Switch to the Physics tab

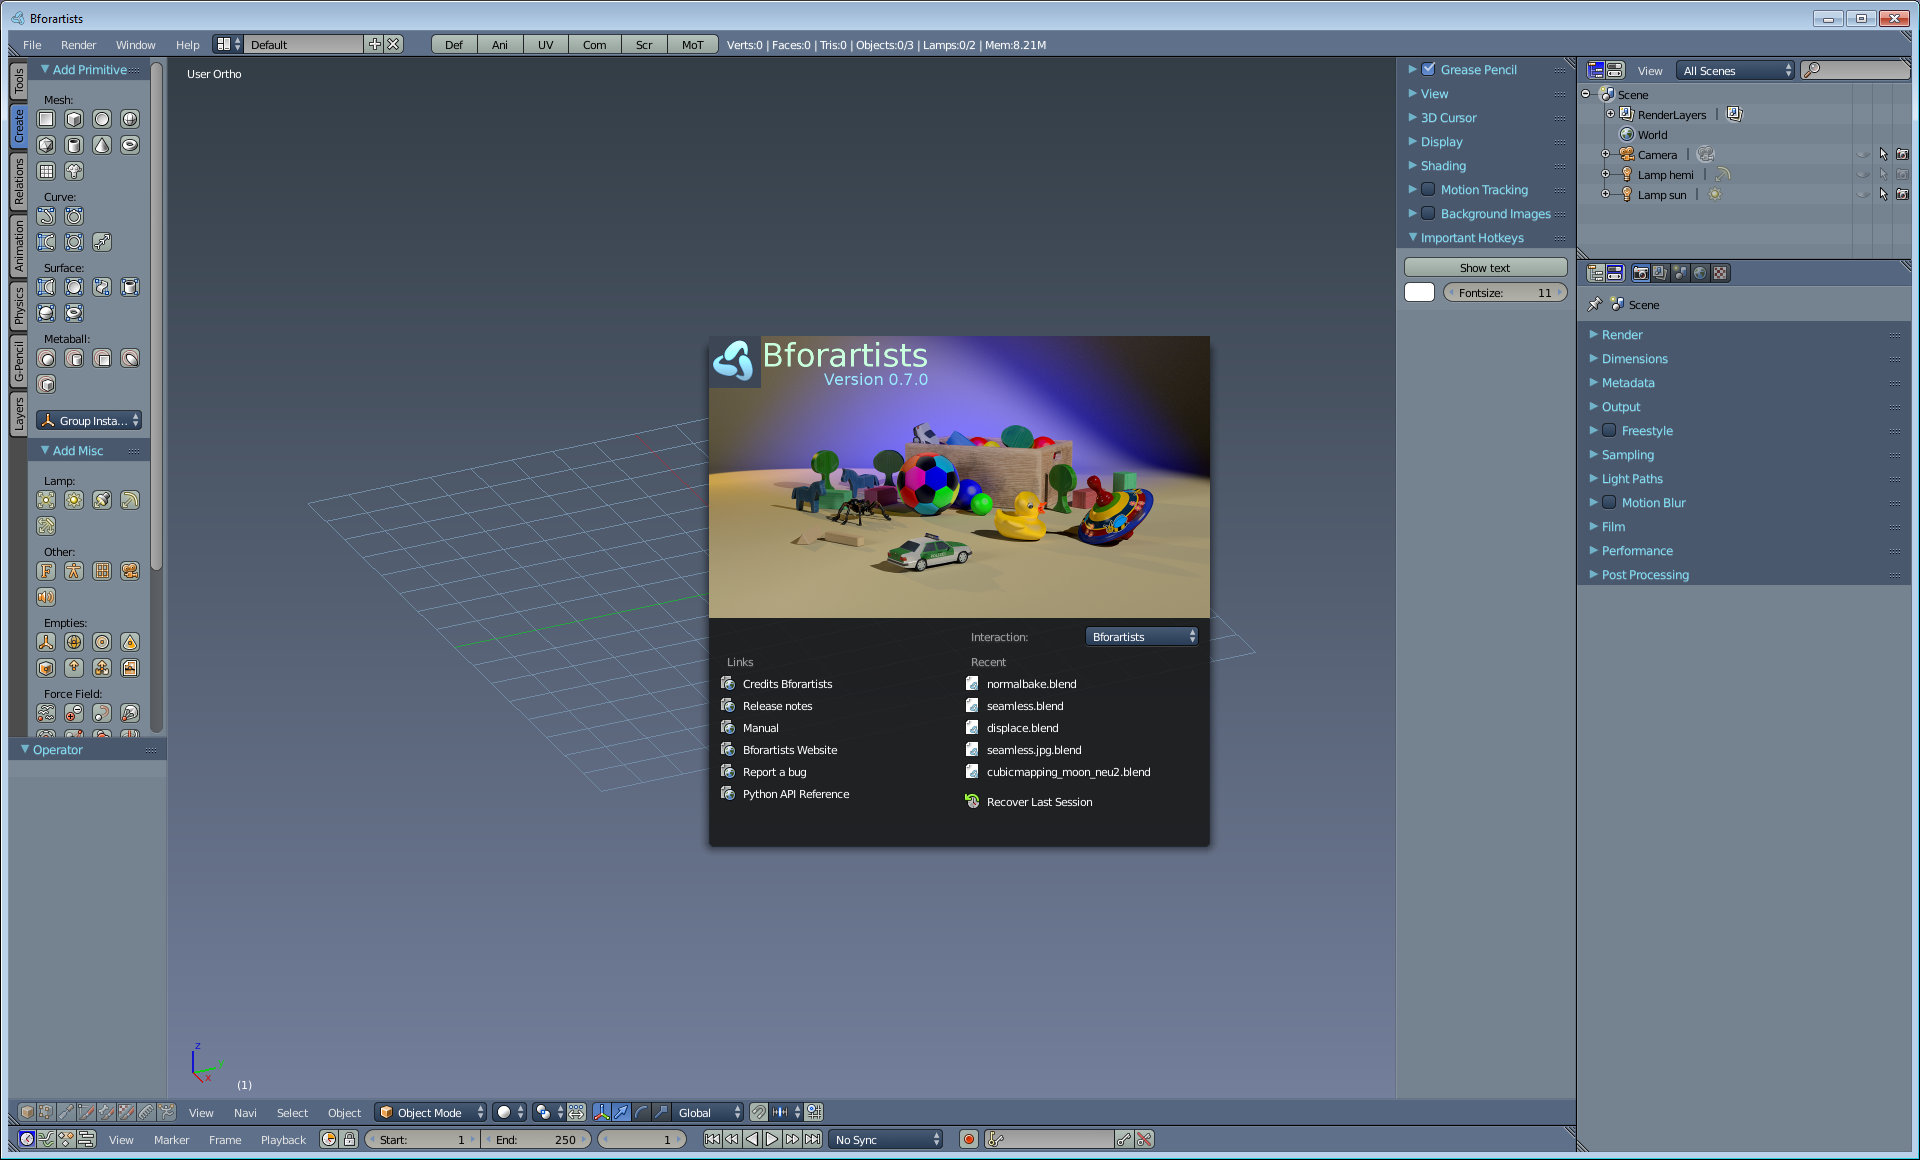(x=18, y=306)
